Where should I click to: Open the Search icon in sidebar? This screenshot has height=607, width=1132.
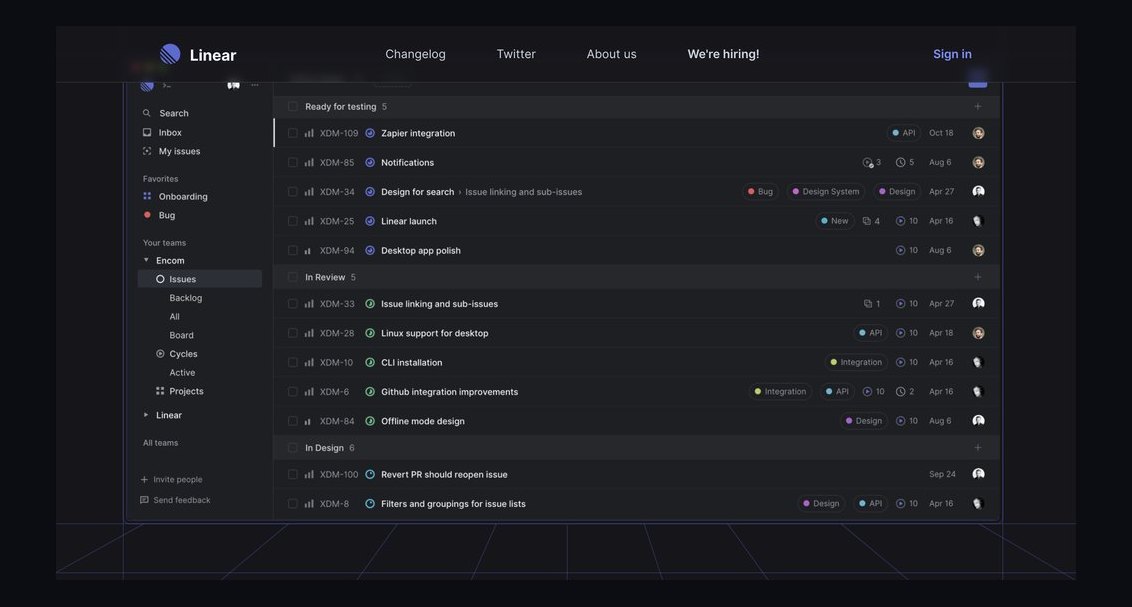coord(147,113)
